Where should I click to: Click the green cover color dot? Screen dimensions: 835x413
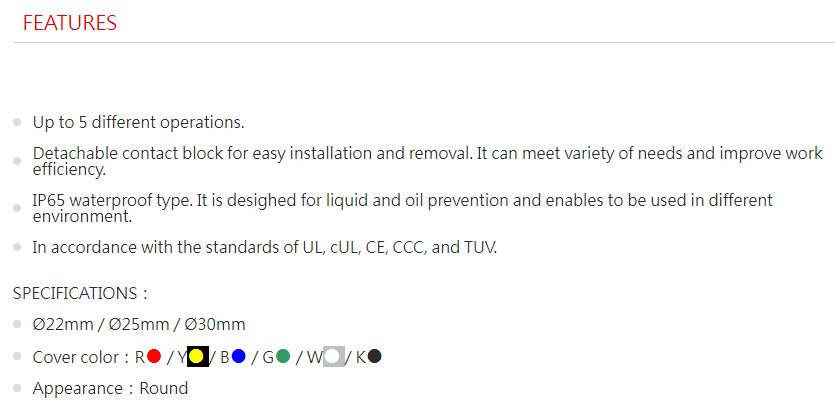click(x=283, y=356)
